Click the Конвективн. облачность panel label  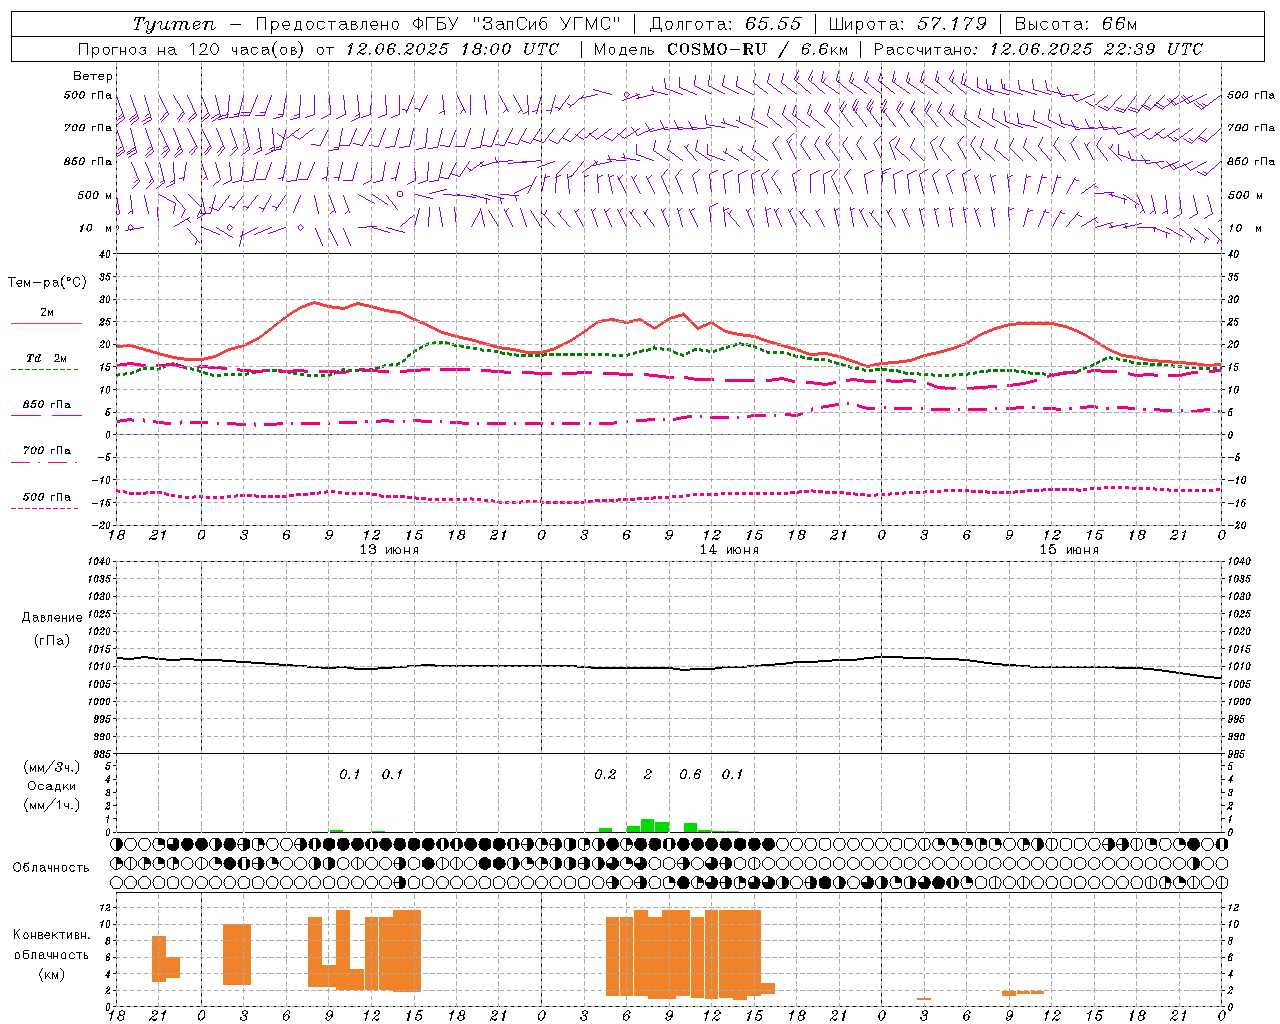(x=51, y=945)
